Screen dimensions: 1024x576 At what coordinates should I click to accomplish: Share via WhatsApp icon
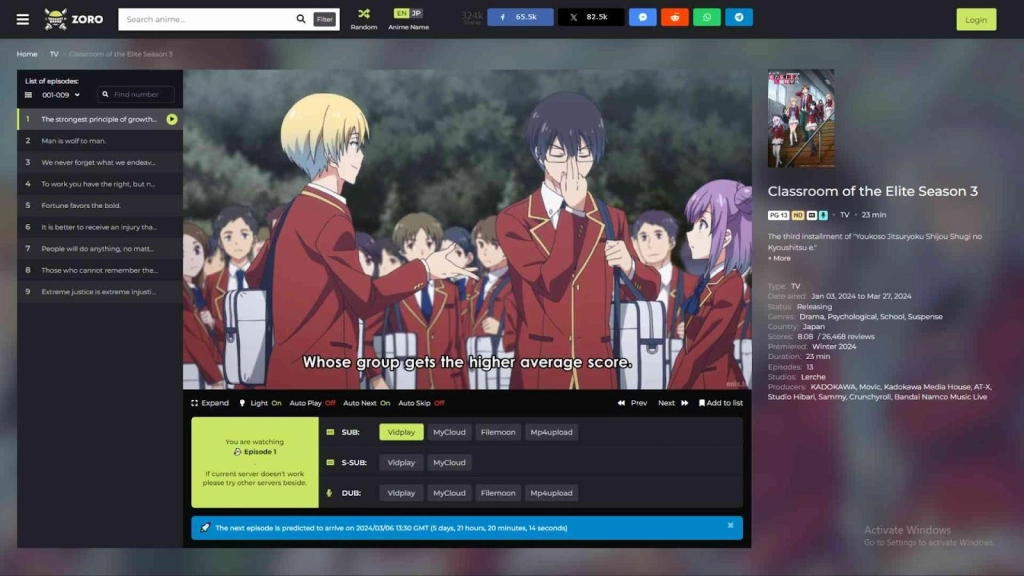(x=707, y=17)
